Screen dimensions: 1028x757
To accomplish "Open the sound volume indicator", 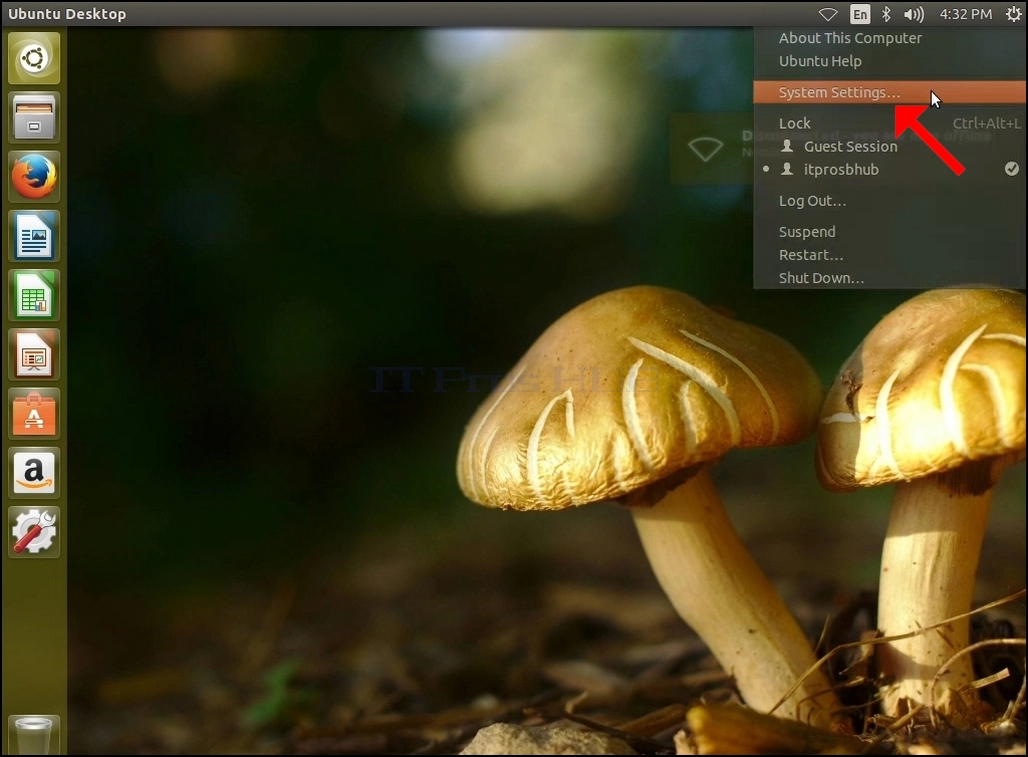I will point(913,14).
